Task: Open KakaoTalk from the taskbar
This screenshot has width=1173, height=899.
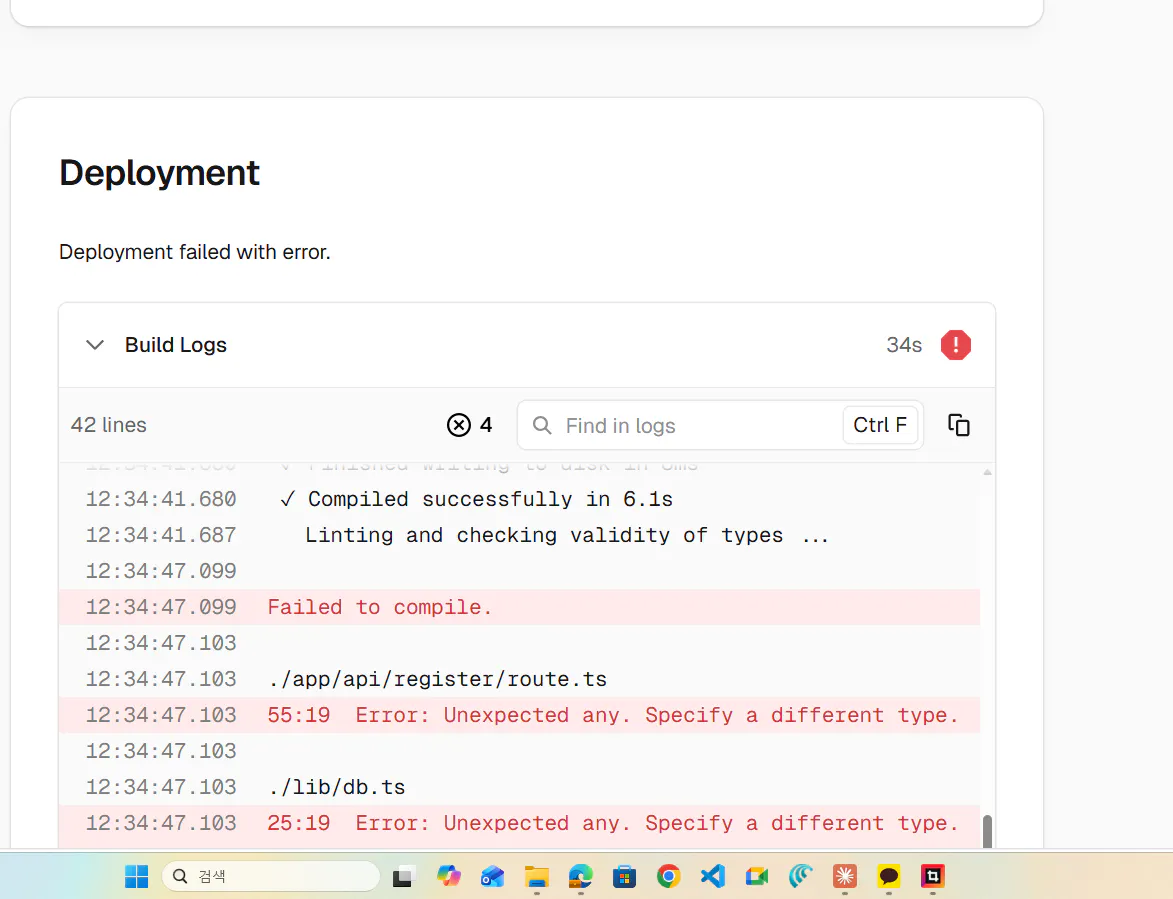Action: point(889,877)
